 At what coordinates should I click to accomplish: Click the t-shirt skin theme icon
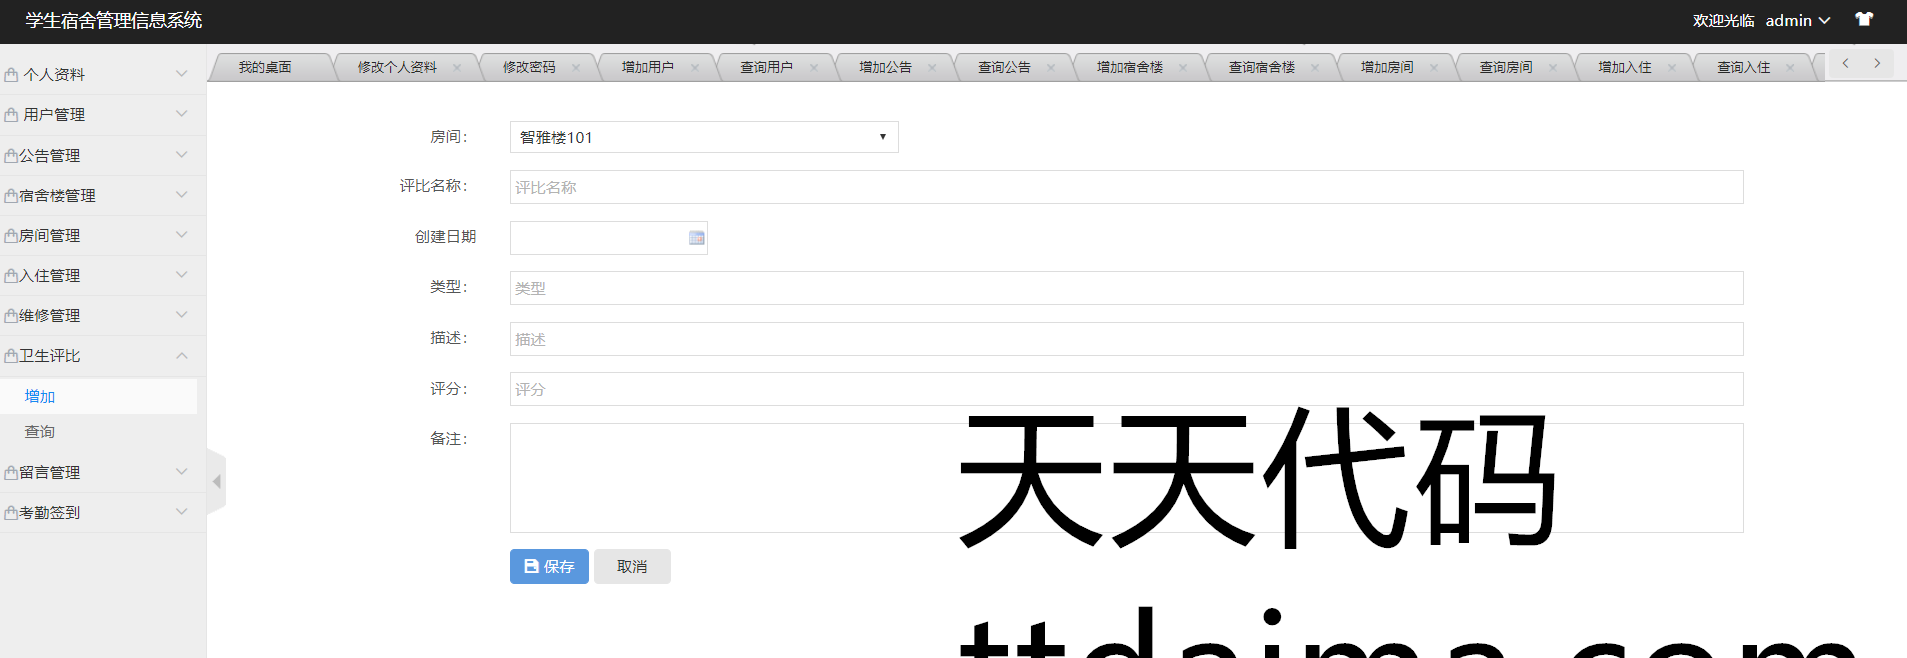coord(1864,20)
